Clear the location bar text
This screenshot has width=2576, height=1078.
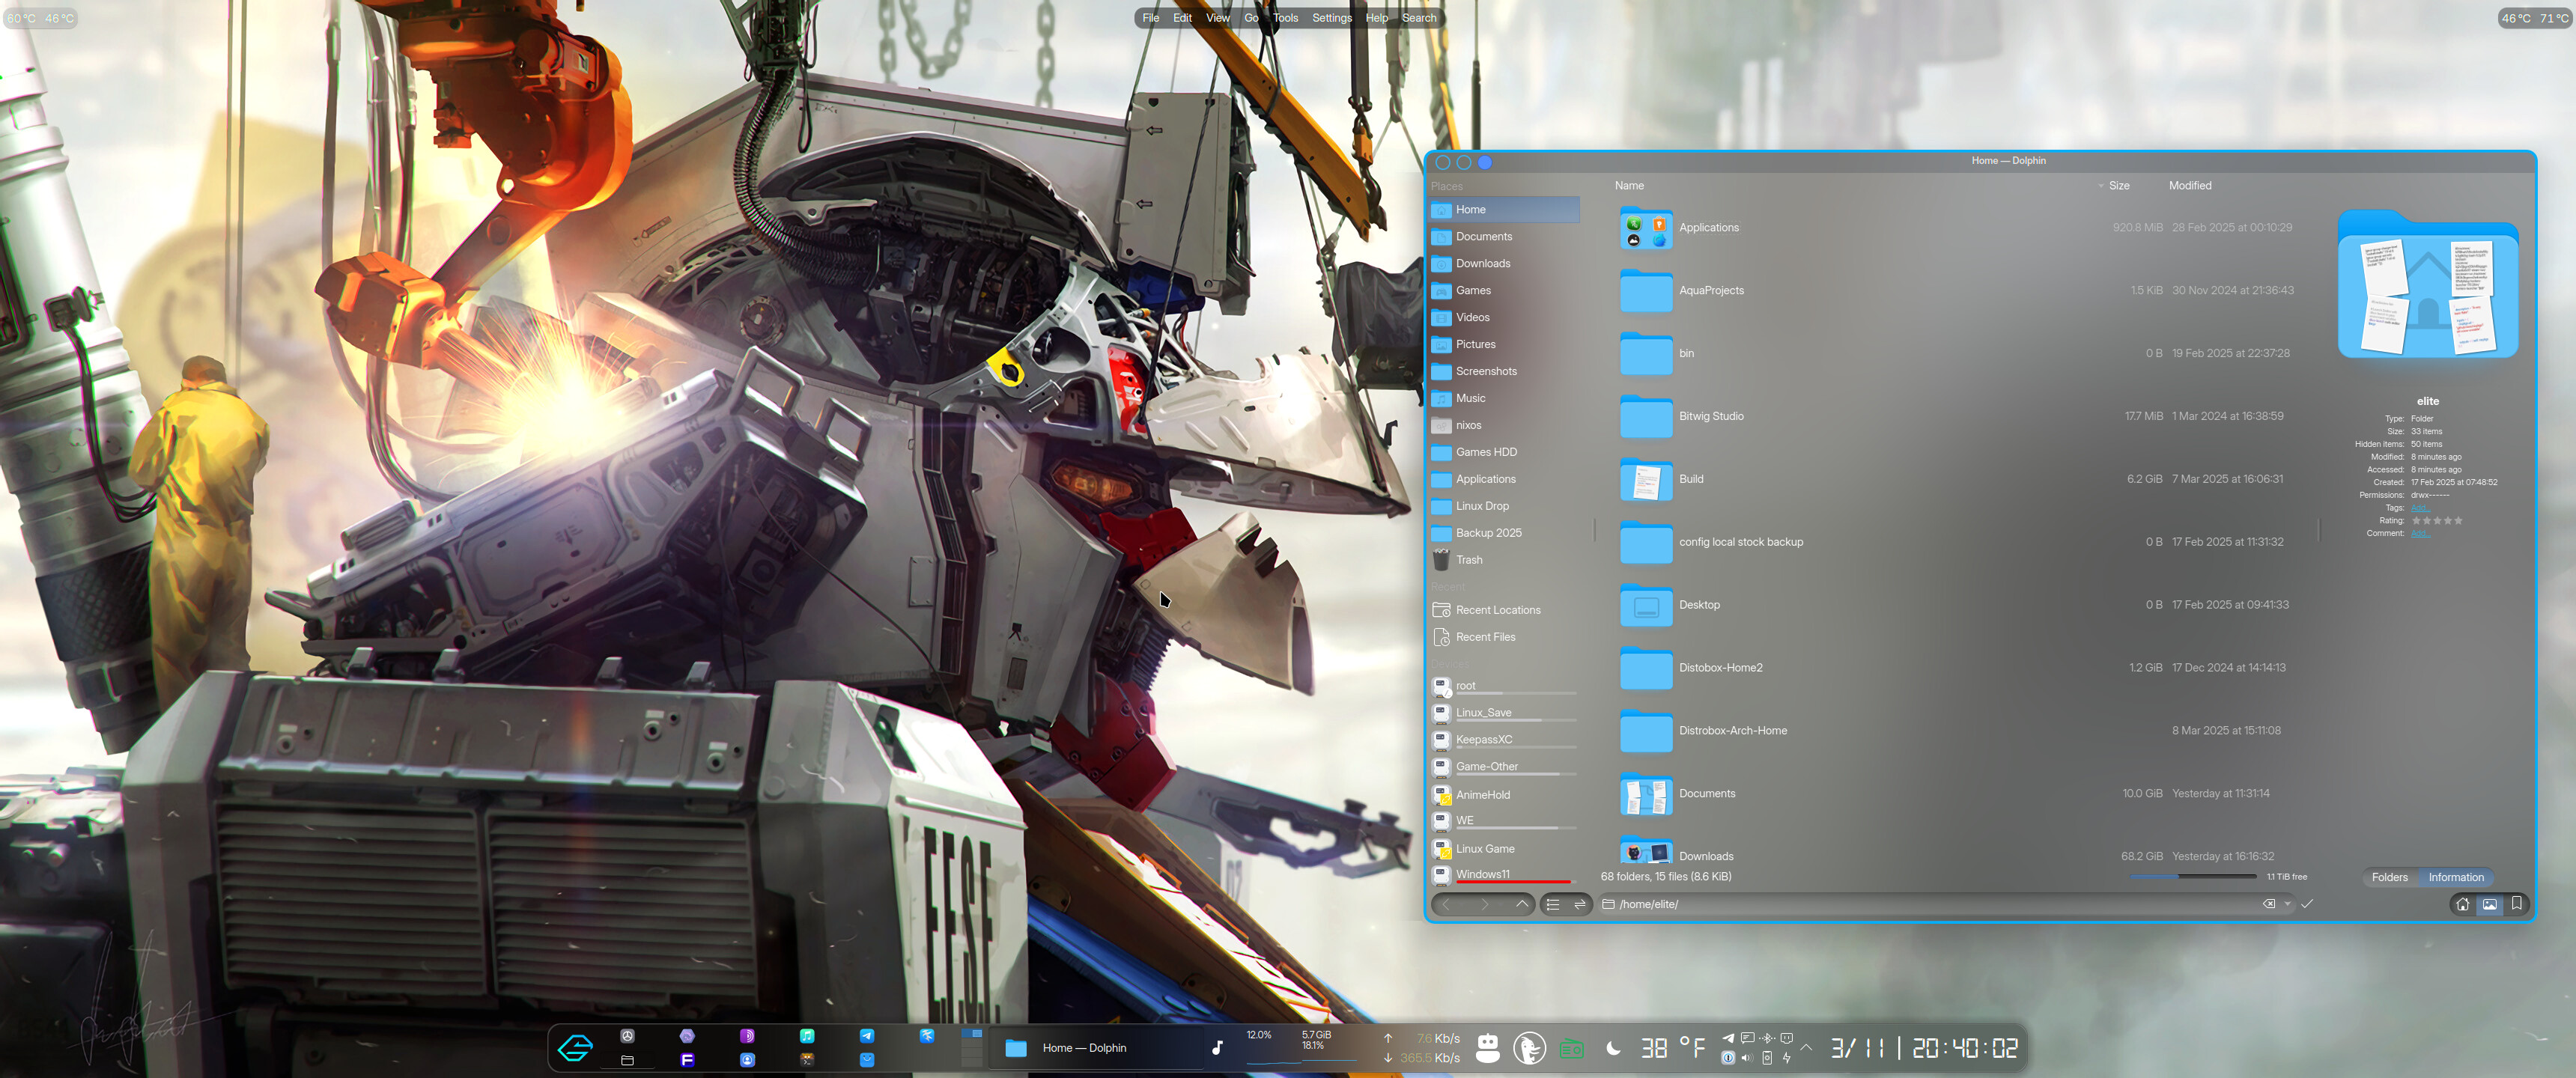click(2269, 904)
